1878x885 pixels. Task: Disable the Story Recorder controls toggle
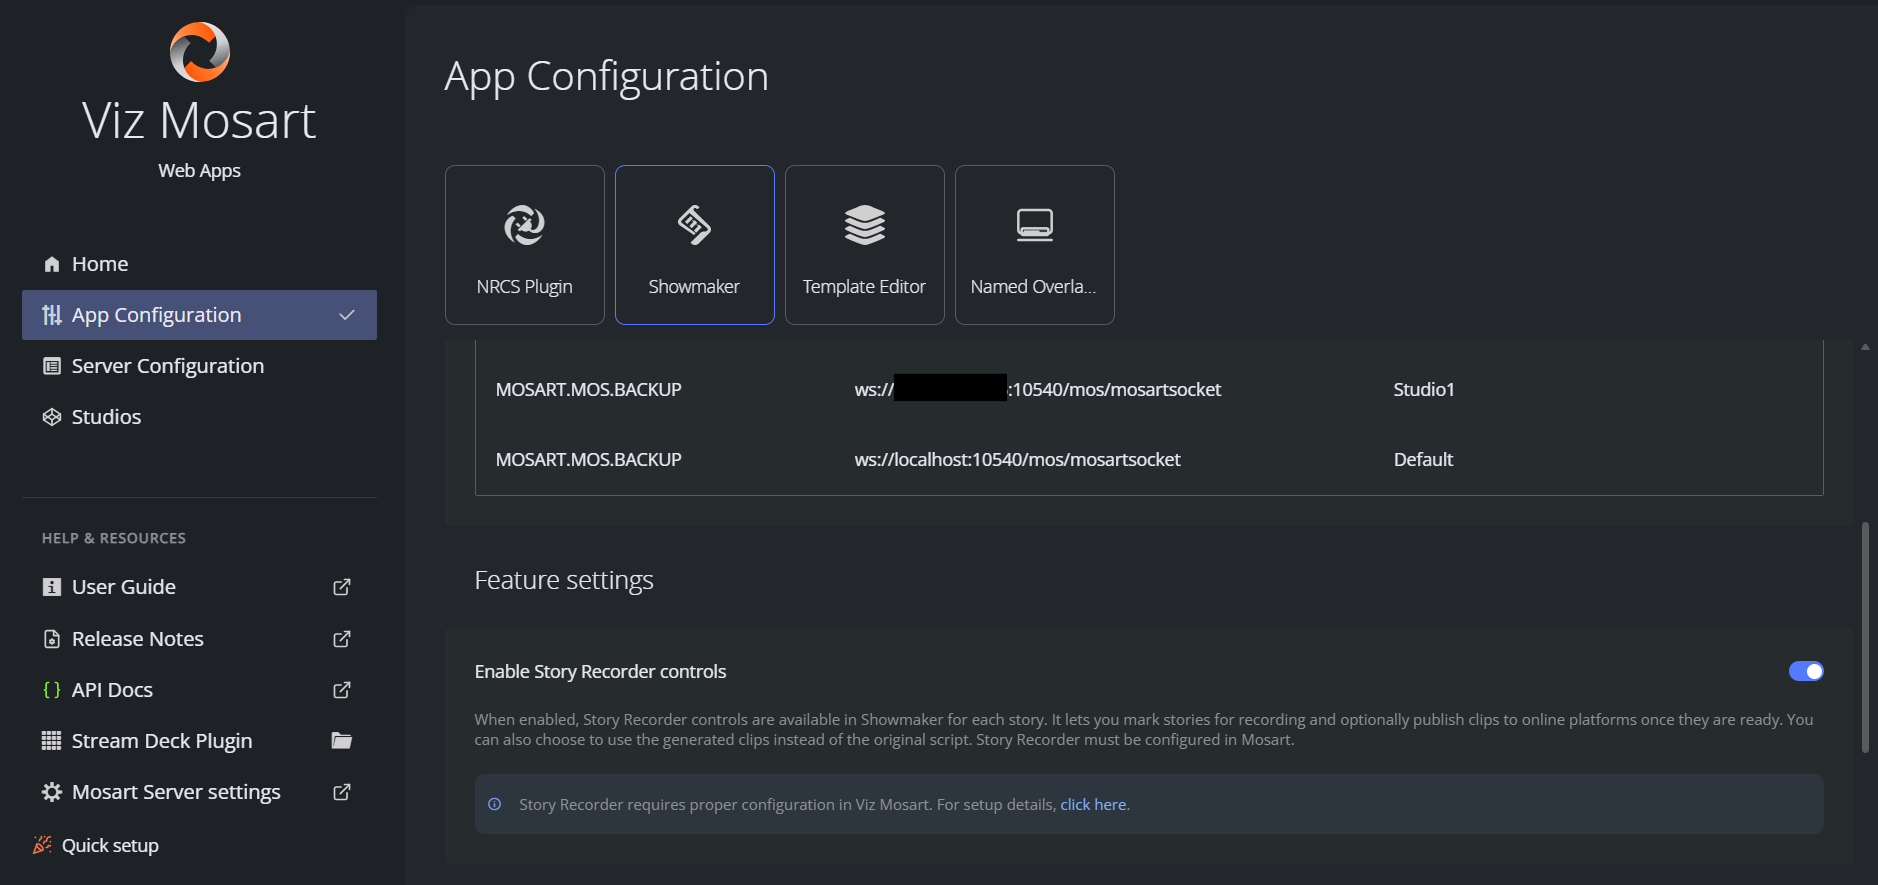(1806, 671)
